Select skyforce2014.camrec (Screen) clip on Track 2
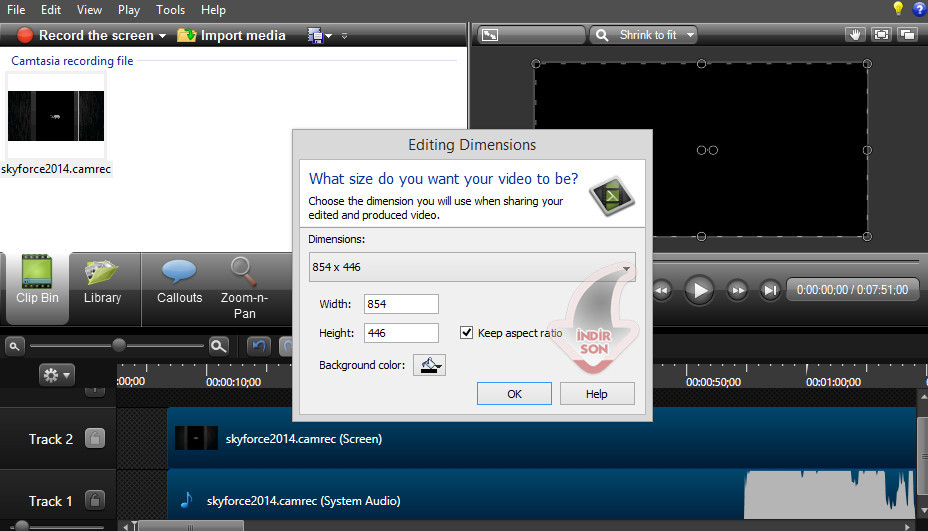This screenshot has height=531, width=928. (x=542, y=438)
